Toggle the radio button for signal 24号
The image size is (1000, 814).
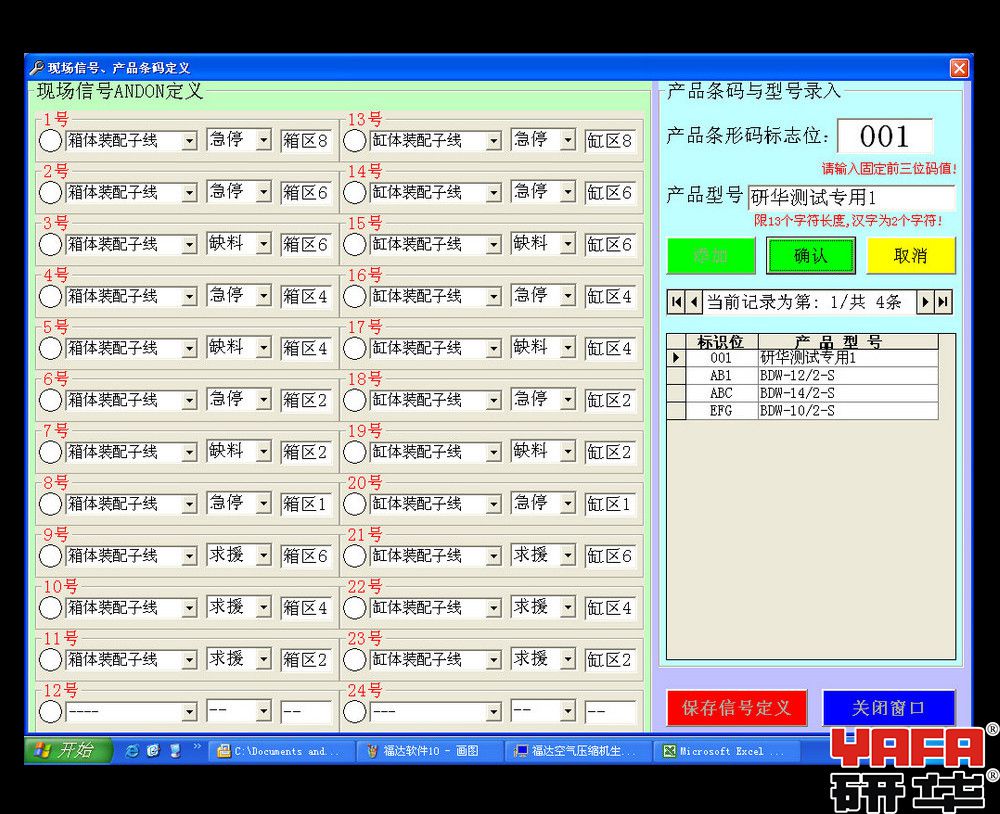coord(355,712)
